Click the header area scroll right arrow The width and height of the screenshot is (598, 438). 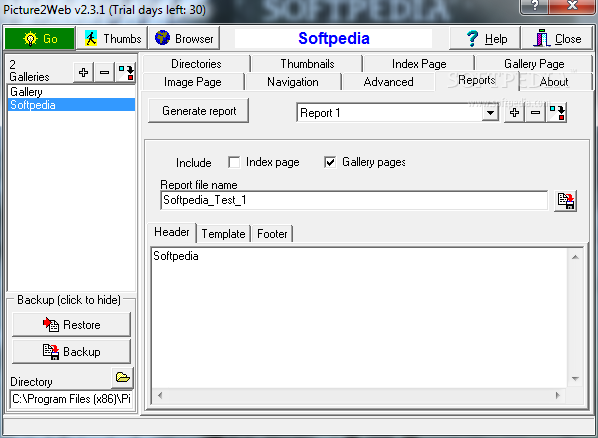[558, 396]
